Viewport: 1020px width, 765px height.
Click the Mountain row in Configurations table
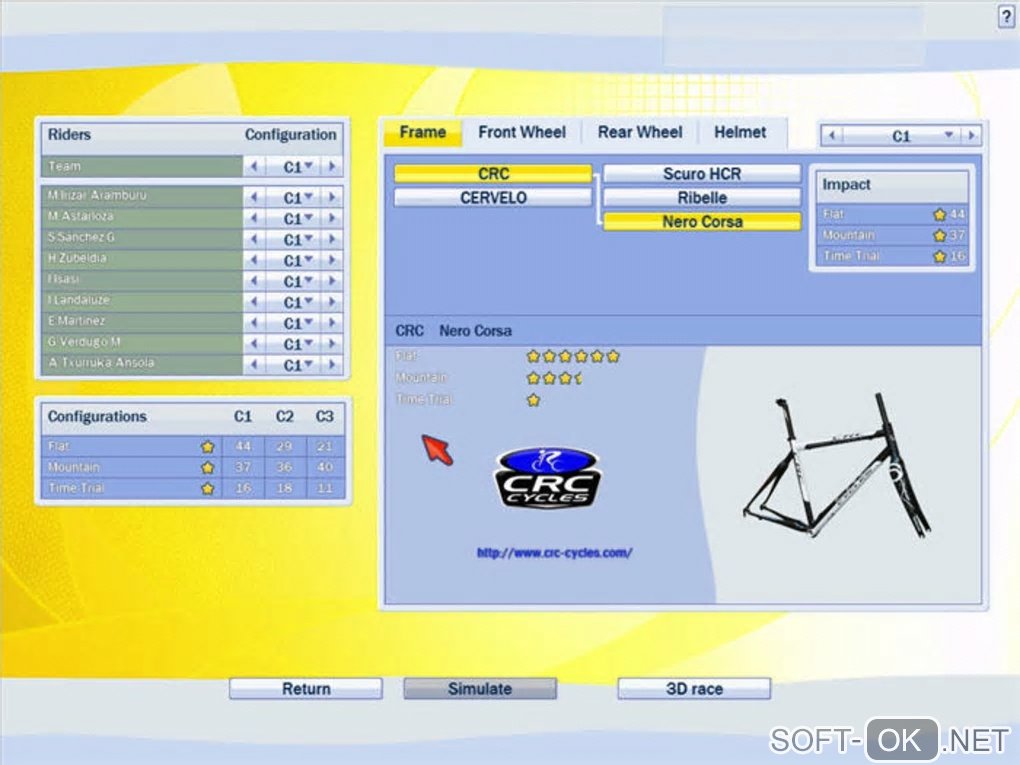point(193,467)
